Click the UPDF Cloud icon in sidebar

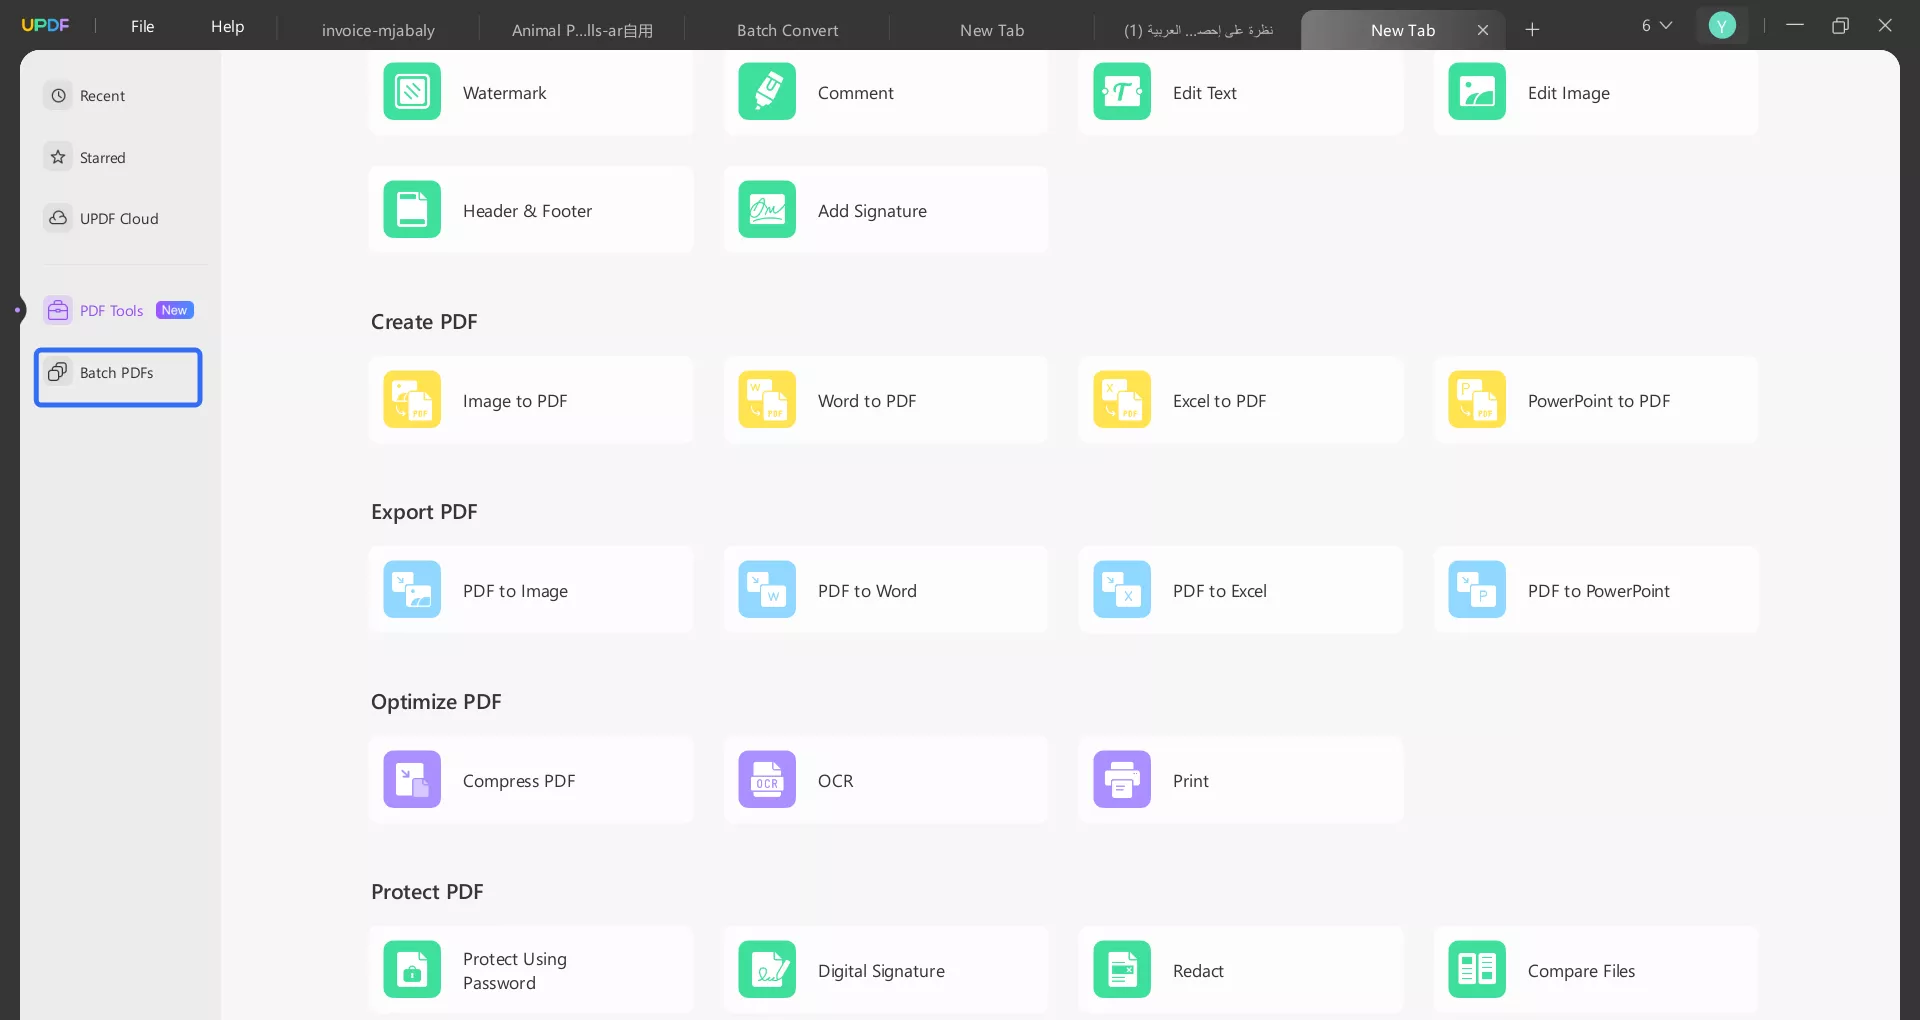pyautogui.click(x=58, y=219)
